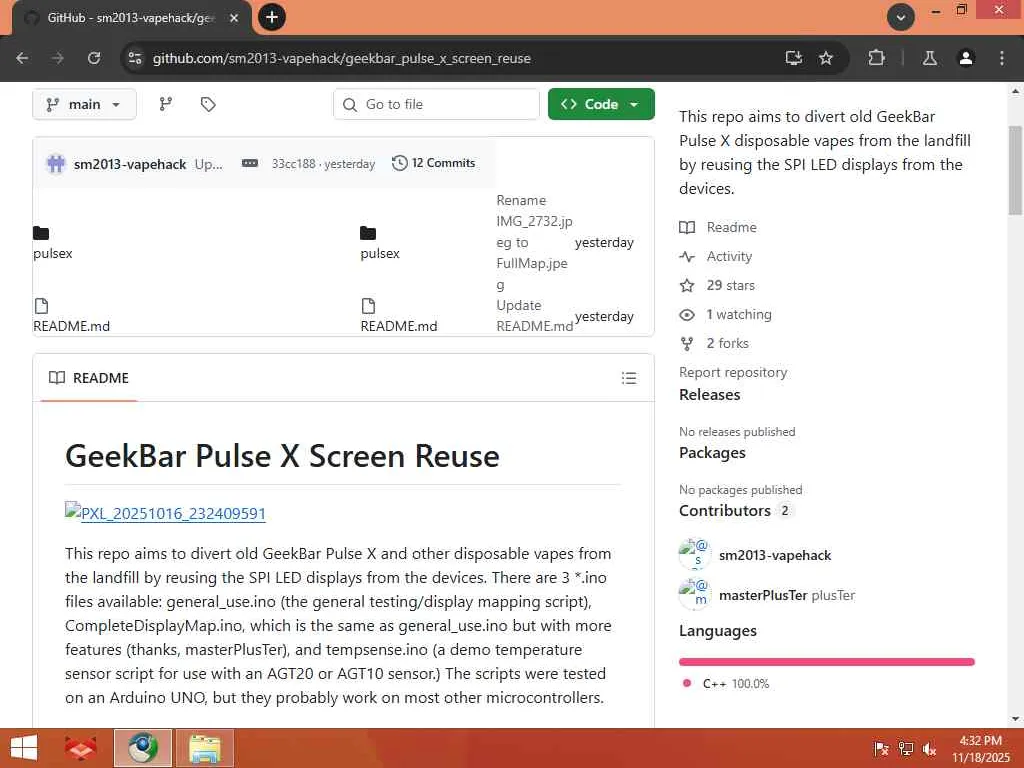The height and width of the screenshot is (768, 1024).
Task: Bookmark this page with the star icon
Action: (x=825, y=58)
